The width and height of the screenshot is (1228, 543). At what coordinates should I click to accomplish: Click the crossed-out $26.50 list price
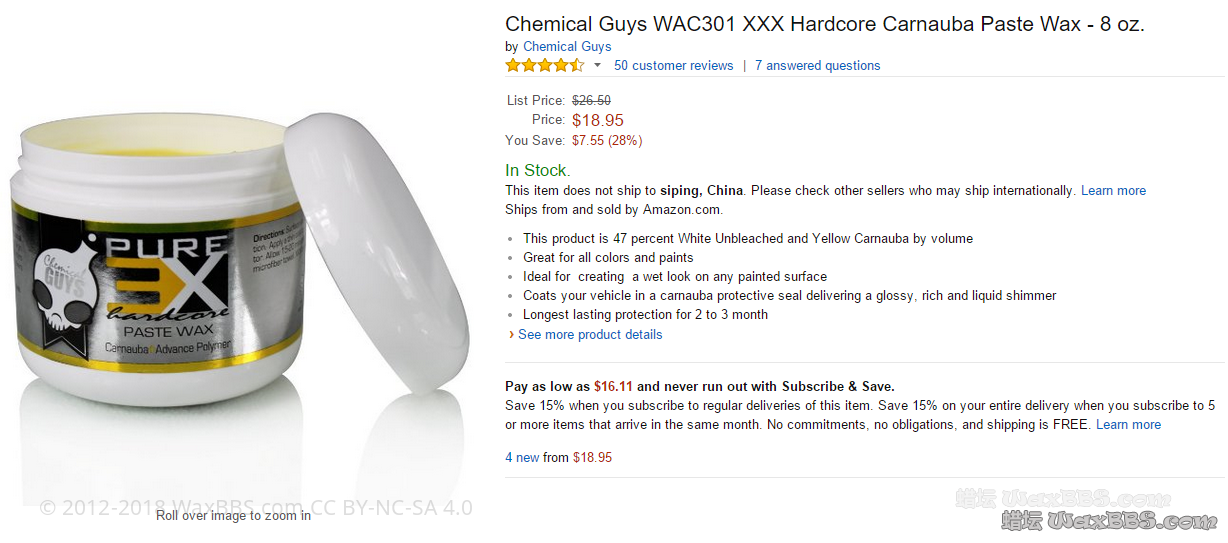[591, 101]
